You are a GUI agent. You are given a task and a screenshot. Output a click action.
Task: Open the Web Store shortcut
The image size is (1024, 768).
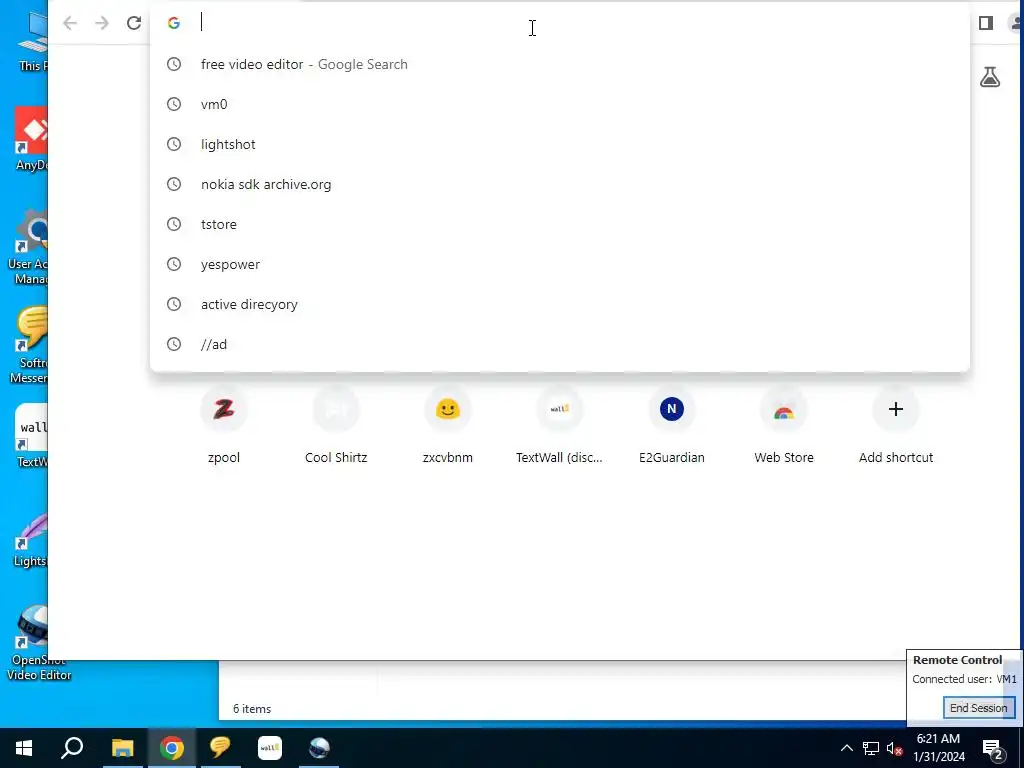pyautogui.click(x=784, y=426)
